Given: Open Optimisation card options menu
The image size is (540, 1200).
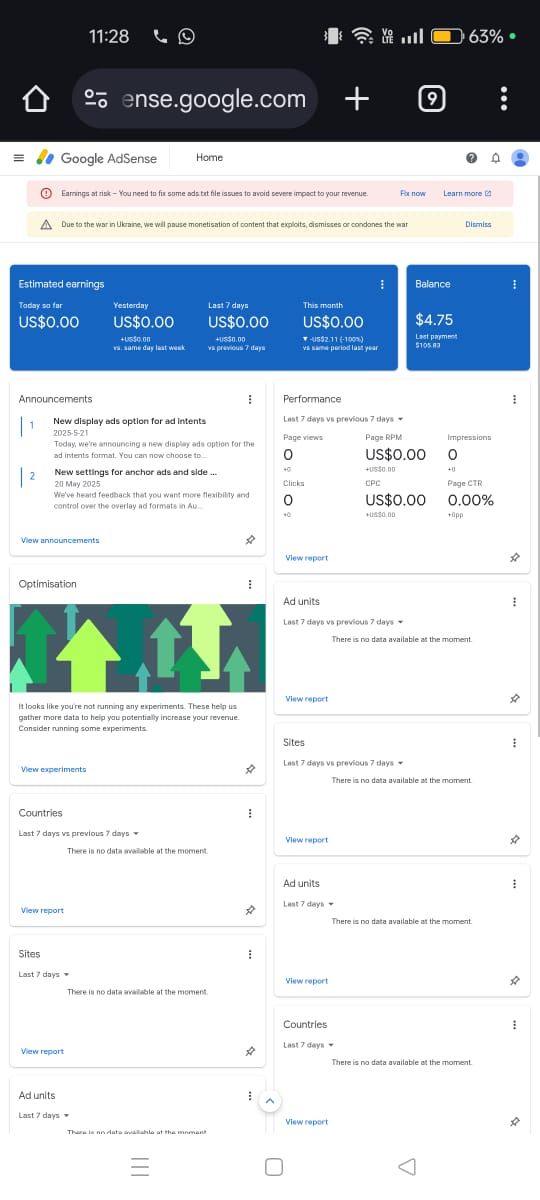Looking at the screenshot, I should 250,584.
